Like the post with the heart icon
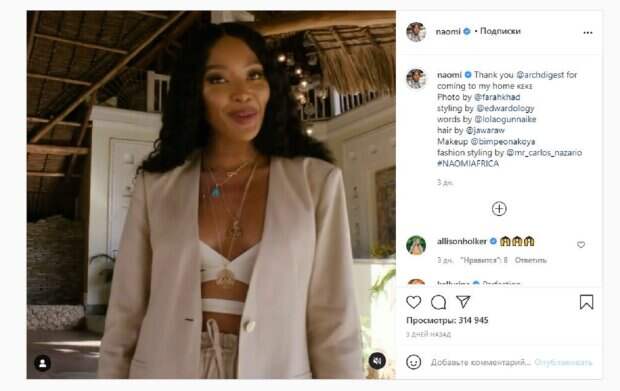The width and height of the screenshot is (620, 391). (414, 302)
